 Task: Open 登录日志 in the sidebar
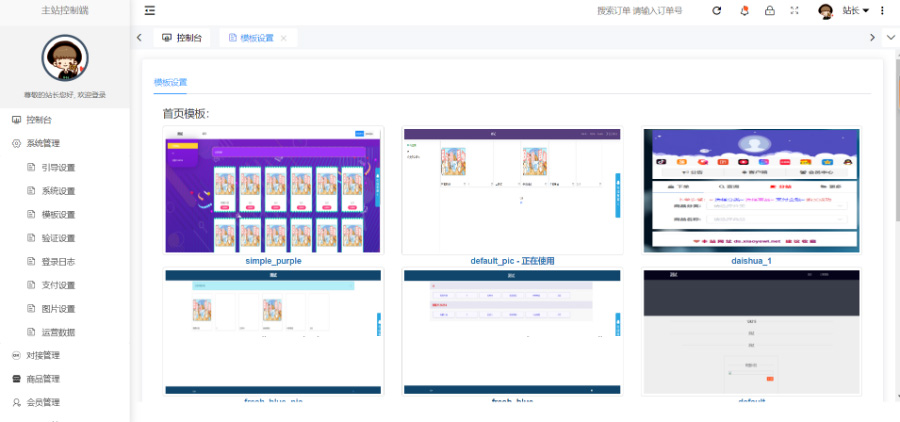[x=58, y=261]
